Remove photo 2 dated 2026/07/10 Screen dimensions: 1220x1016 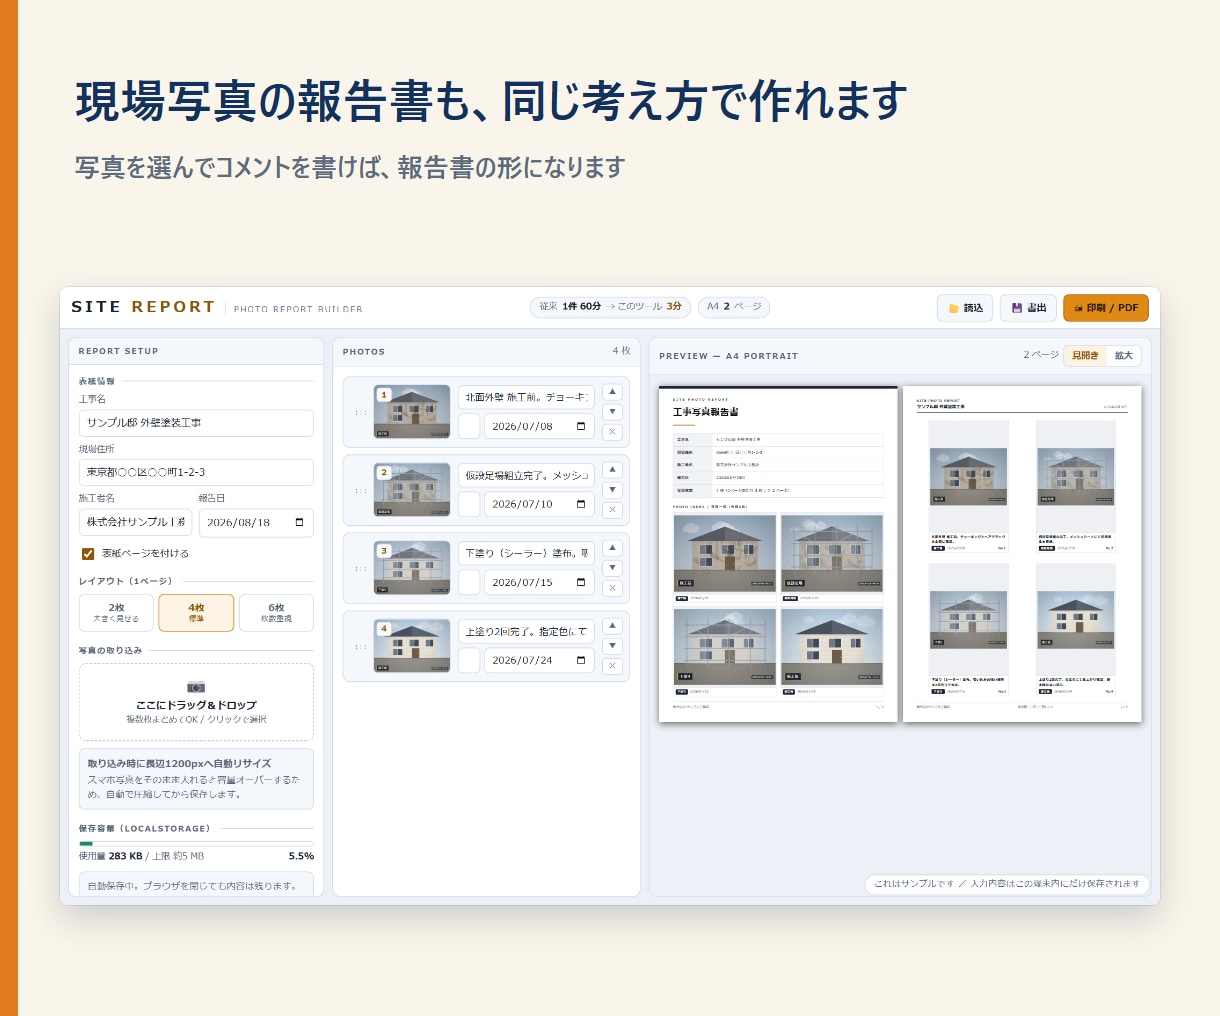613,510
